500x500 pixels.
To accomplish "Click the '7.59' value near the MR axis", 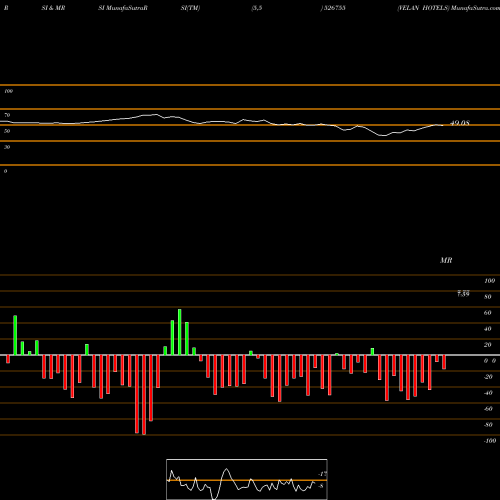I will pyautogui.click(x=463, y=294).
